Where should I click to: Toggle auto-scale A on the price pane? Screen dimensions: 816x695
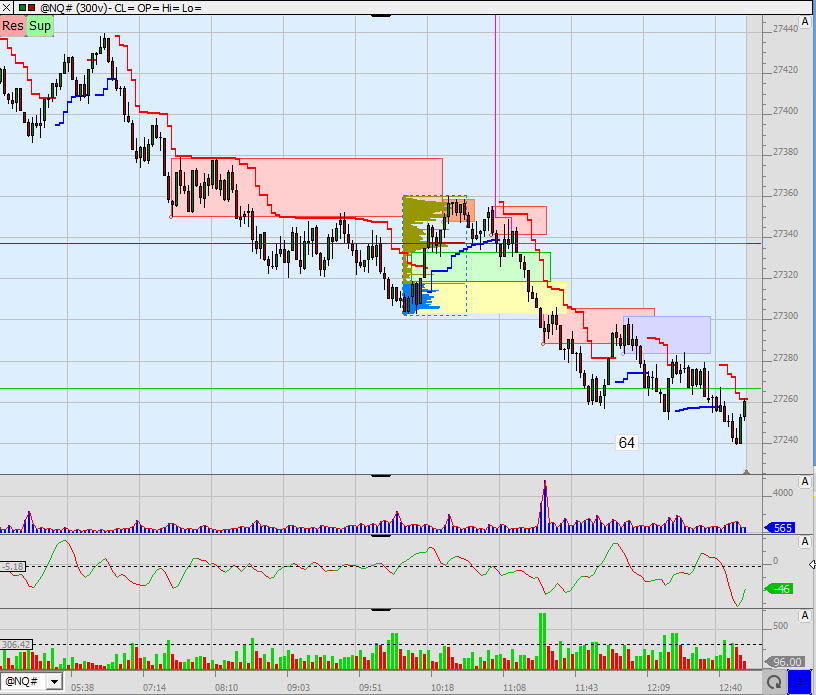(x=805, y=22)
